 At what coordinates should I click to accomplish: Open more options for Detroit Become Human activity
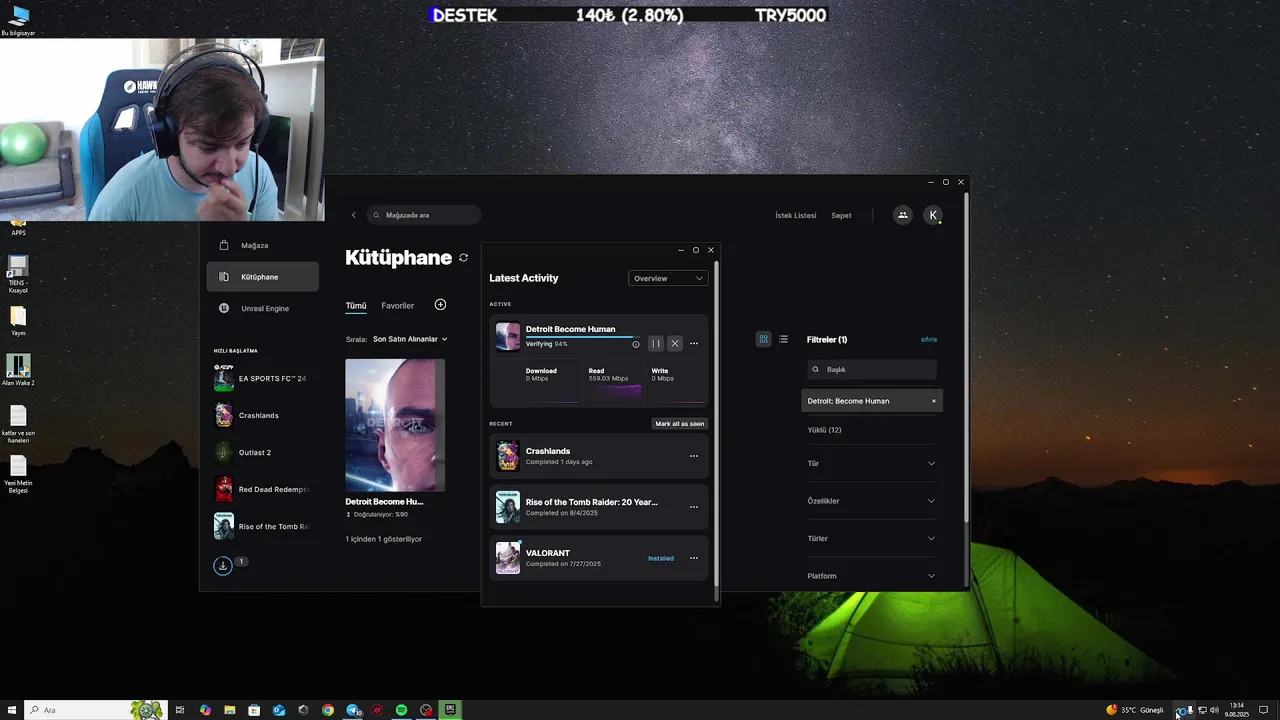coord(694,343)
